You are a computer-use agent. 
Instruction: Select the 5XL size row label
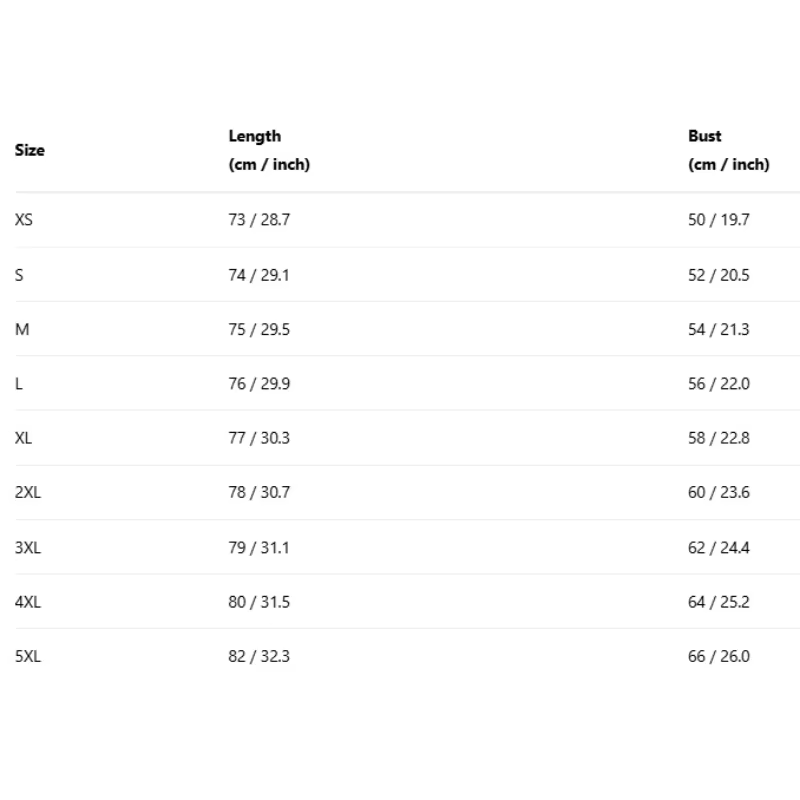28,656
